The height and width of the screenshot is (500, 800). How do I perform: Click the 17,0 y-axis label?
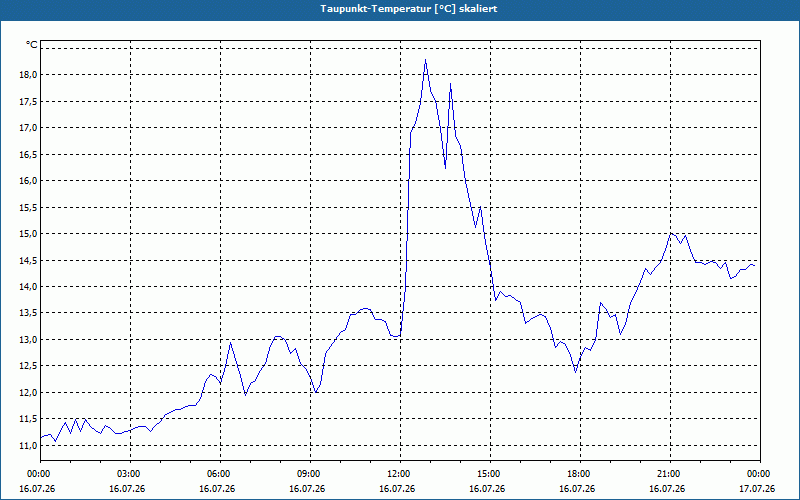[28, 128]
